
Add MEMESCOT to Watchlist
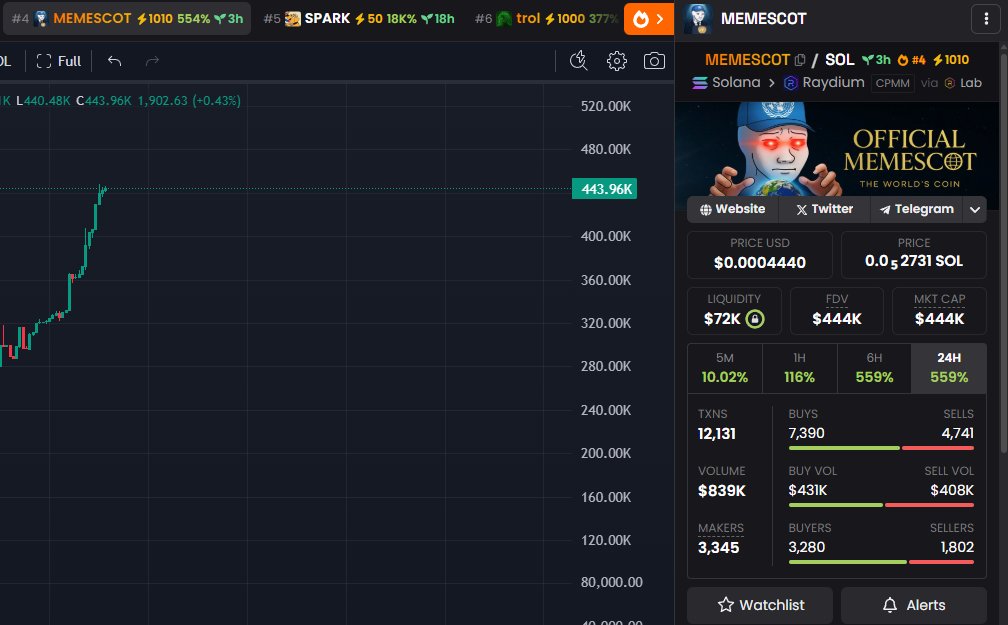click(760, 605)
